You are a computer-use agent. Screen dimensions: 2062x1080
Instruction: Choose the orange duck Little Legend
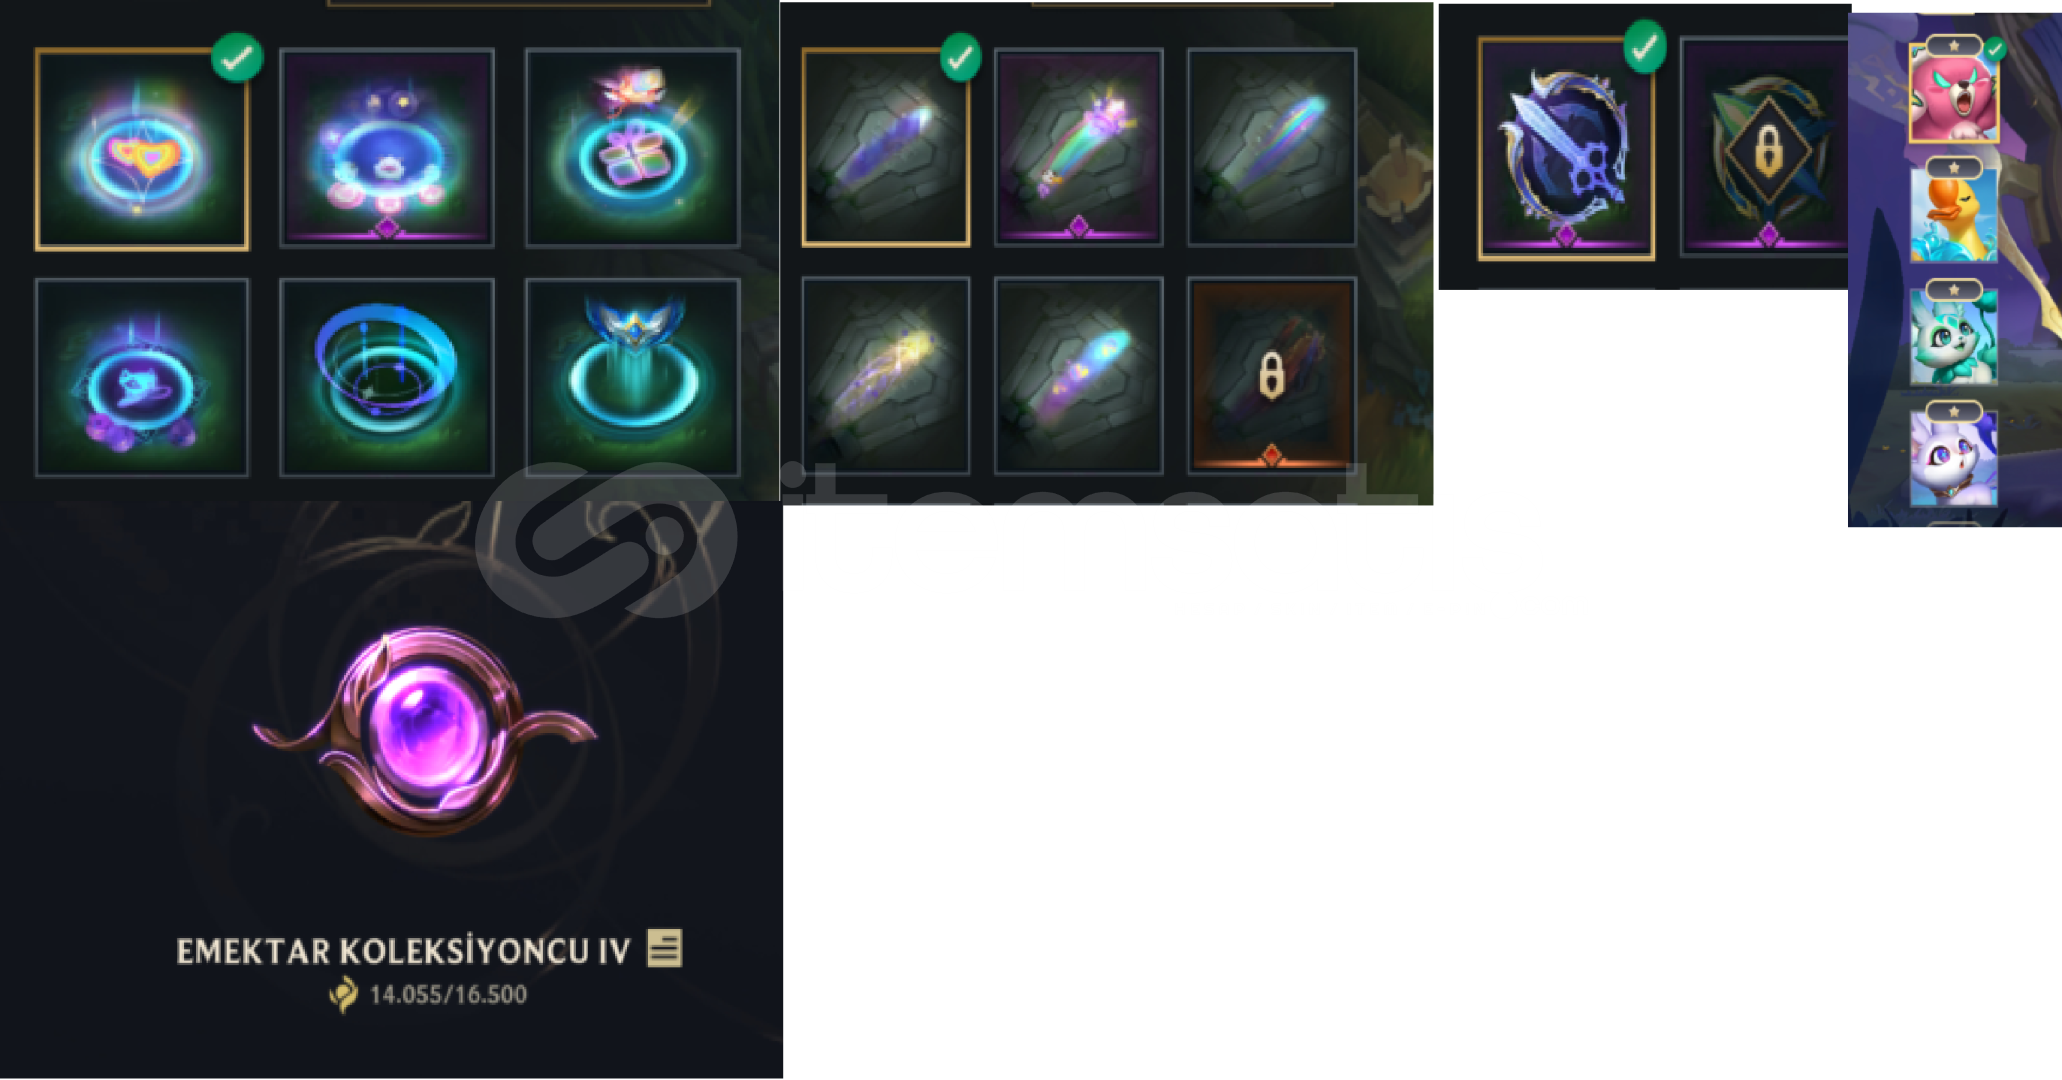(1954, 213)
